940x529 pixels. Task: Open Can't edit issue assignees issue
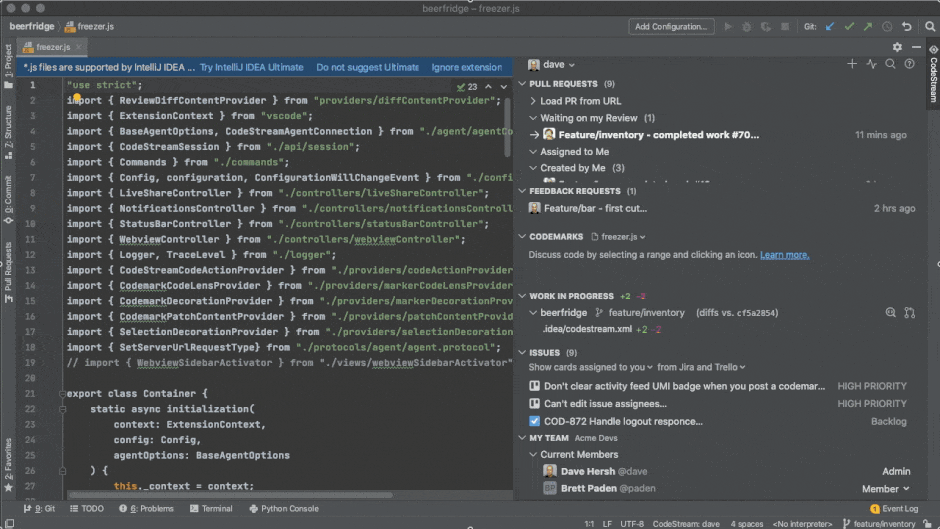605,404
